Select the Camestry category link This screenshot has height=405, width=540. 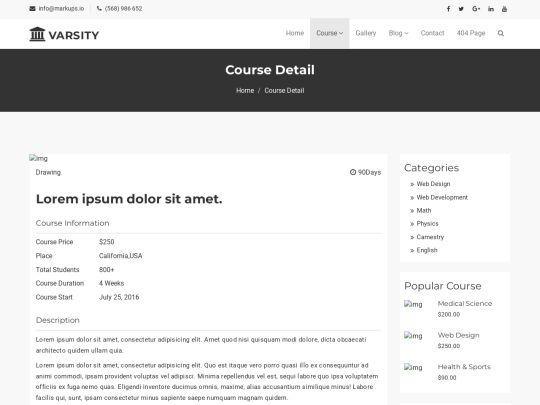430,237
